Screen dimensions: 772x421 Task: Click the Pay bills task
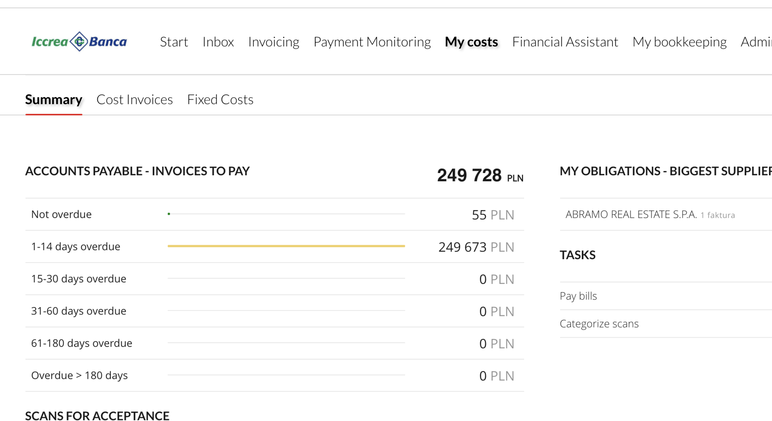point(578,296)
